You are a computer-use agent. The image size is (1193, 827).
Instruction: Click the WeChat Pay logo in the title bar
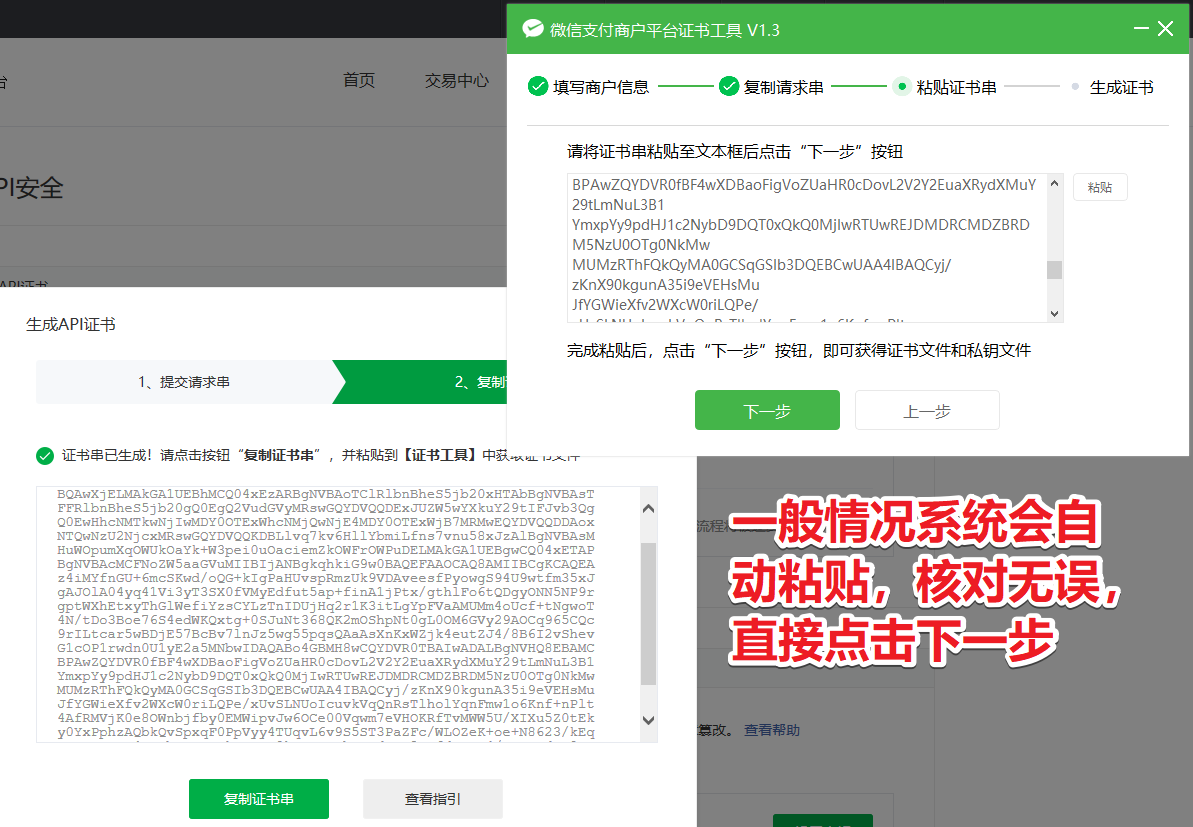533,29
